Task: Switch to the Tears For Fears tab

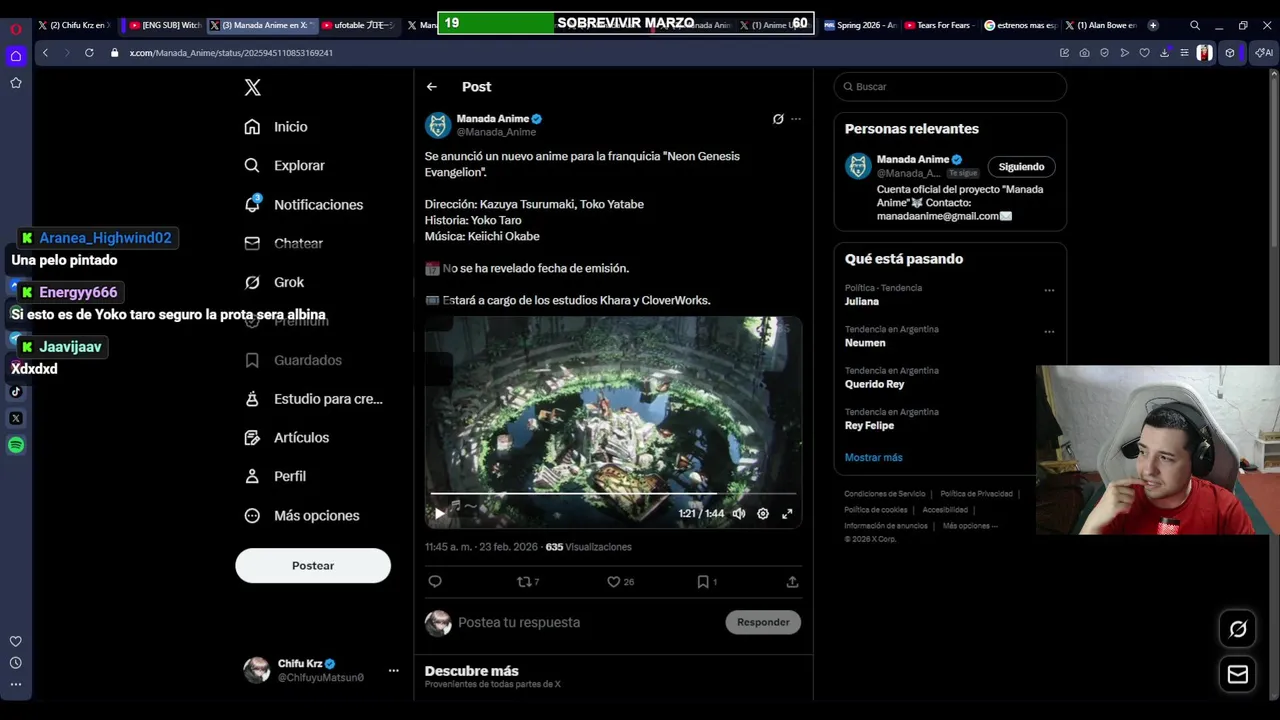Action: pos(937,25)
